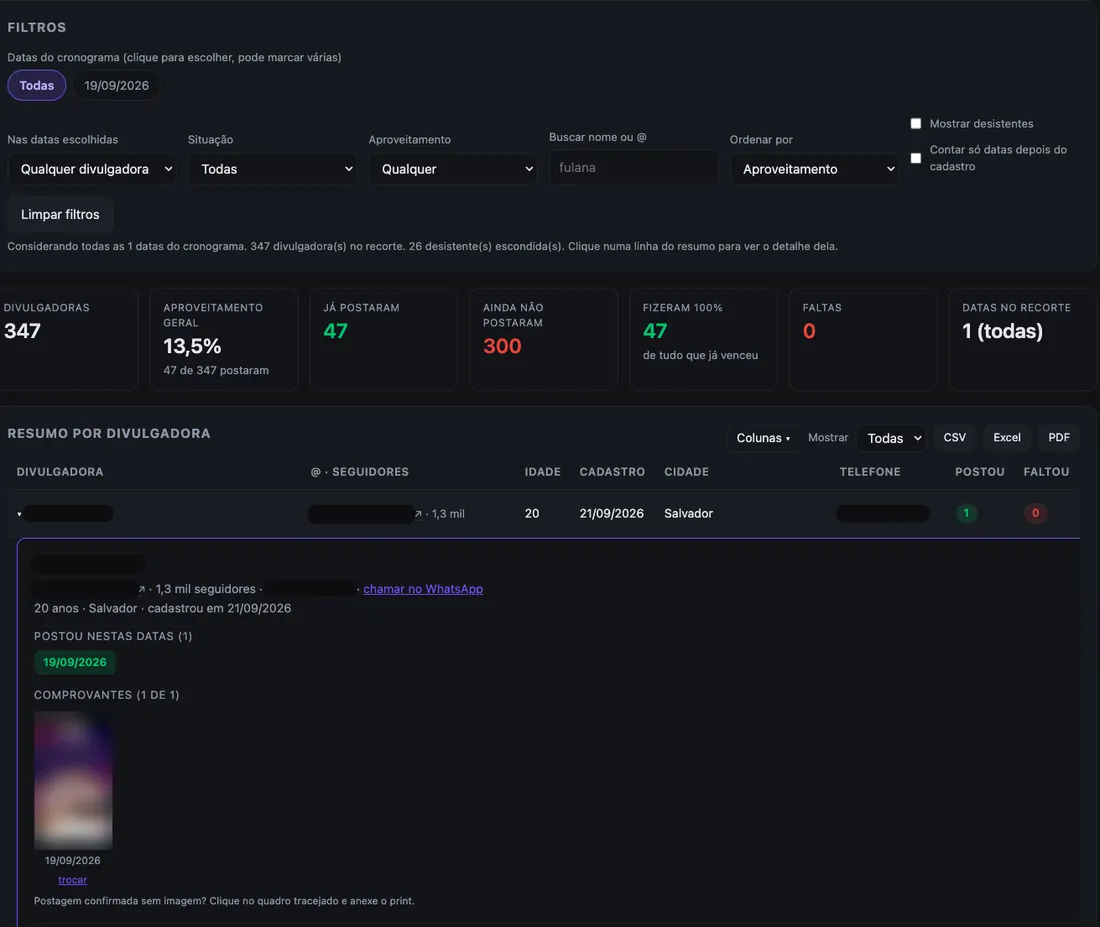This screenshot has width=1100, height=927.
Task: Click the "Limpar filtros" button
Action: coord(60,215)
